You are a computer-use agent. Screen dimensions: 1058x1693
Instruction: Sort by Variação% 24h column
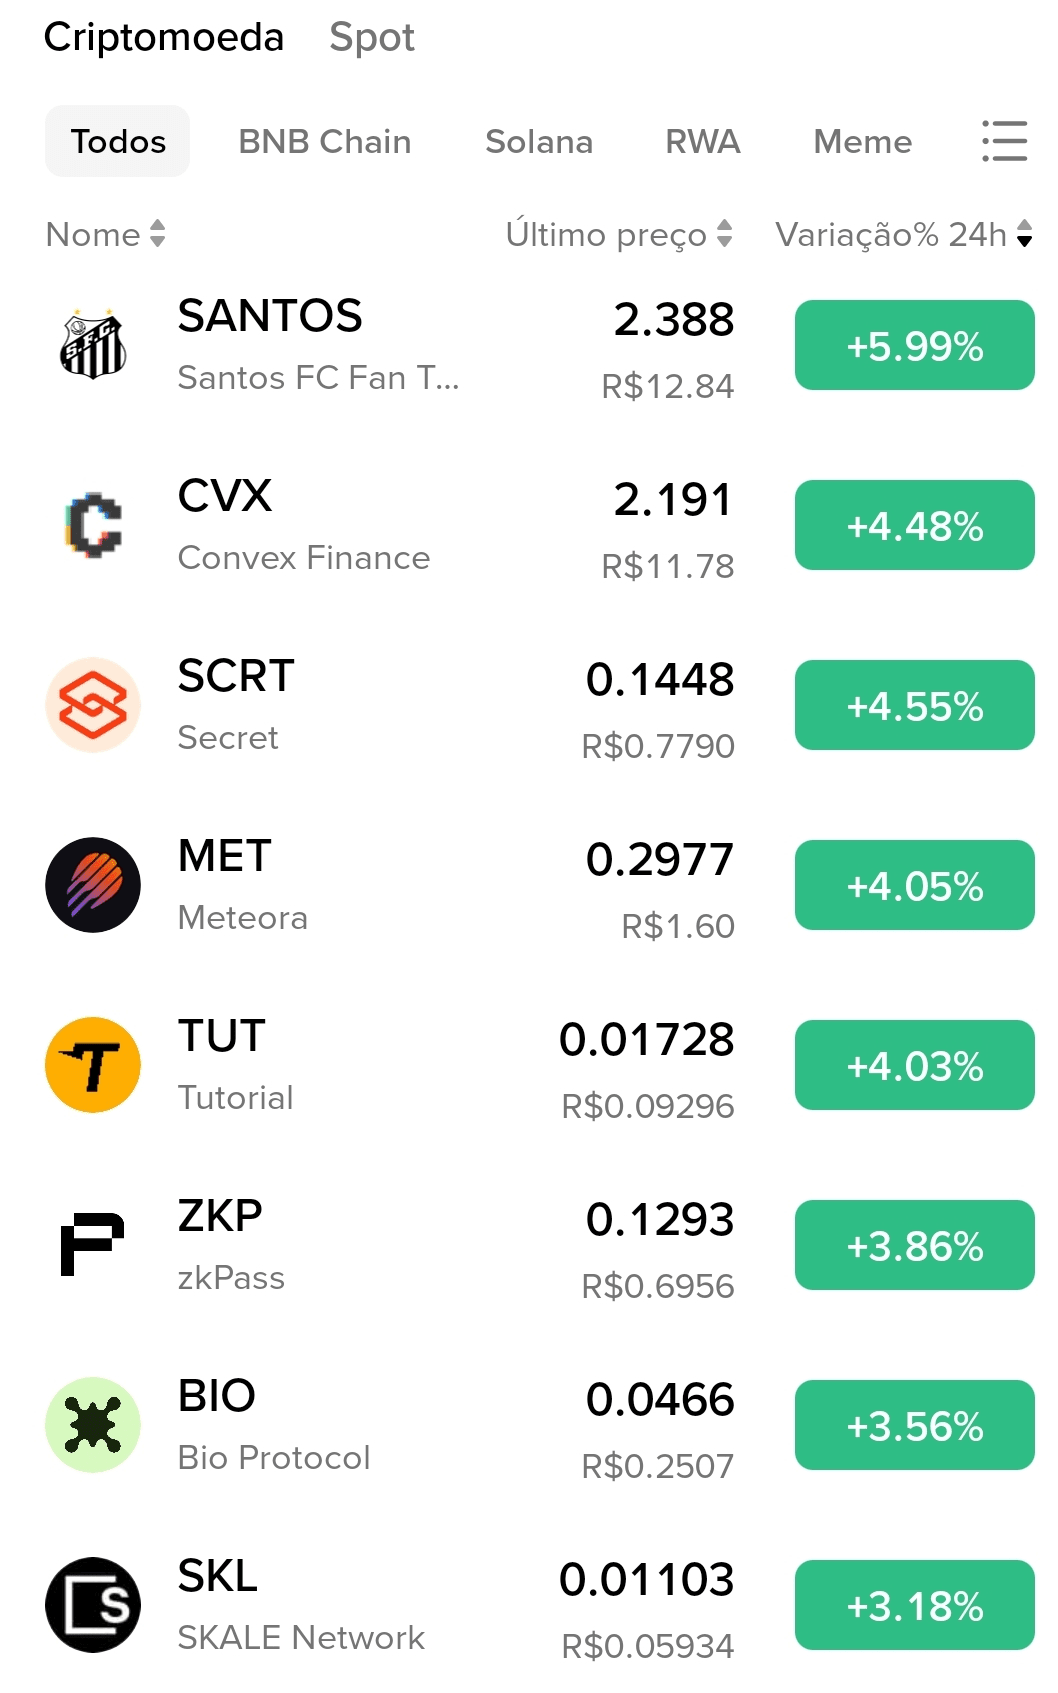(903, 234)
